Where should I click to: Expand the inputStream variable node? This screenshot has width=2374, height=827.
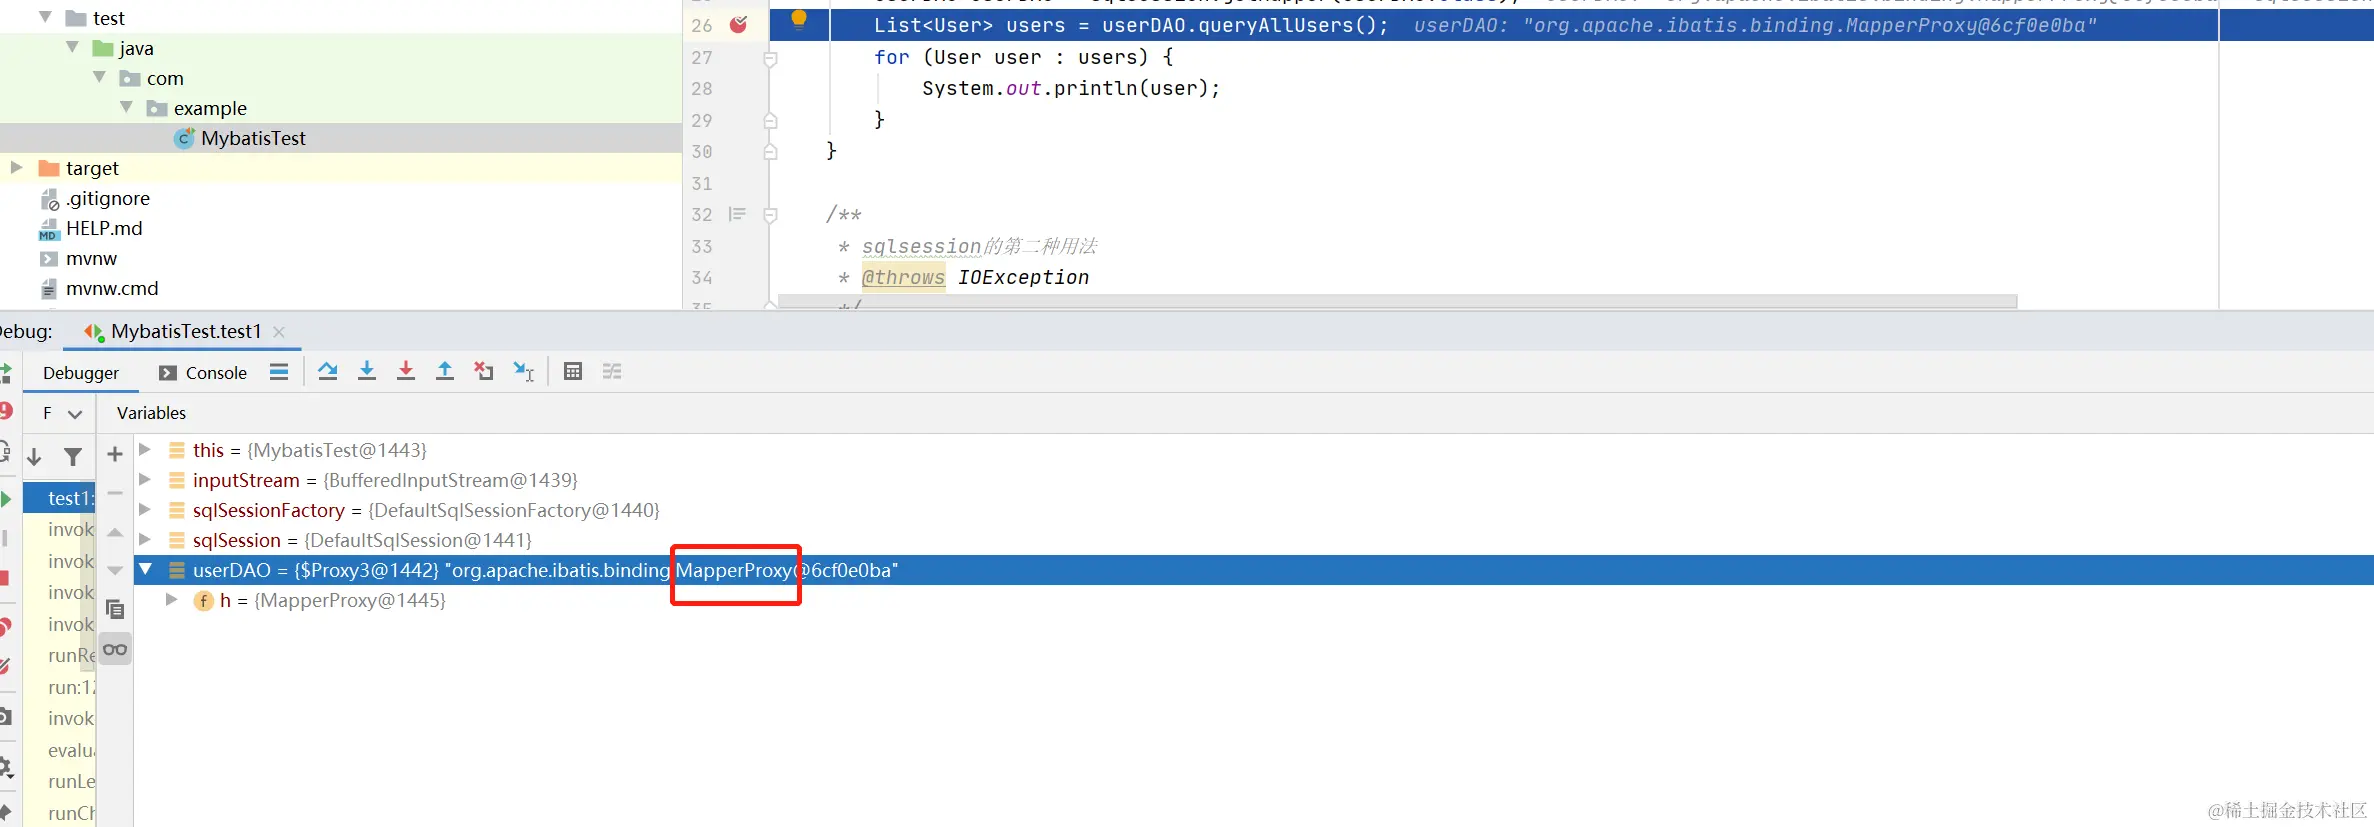pyautogui.click(x=145, y=480)
